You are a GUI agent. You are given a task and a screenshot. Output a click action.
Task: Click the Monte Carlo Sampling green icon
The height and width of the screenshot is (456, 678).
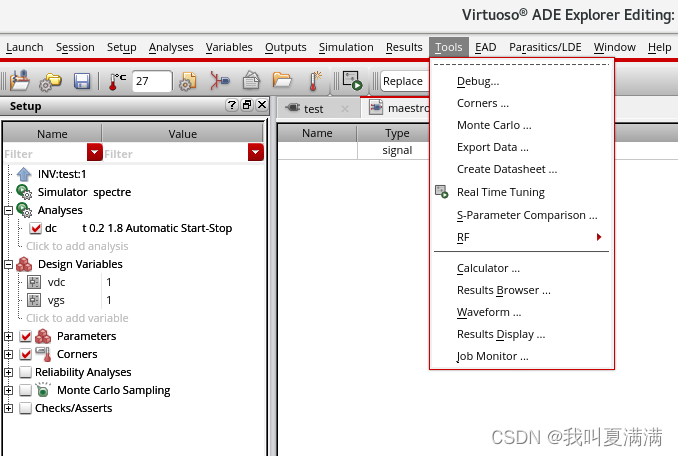[x=43, y=390]
